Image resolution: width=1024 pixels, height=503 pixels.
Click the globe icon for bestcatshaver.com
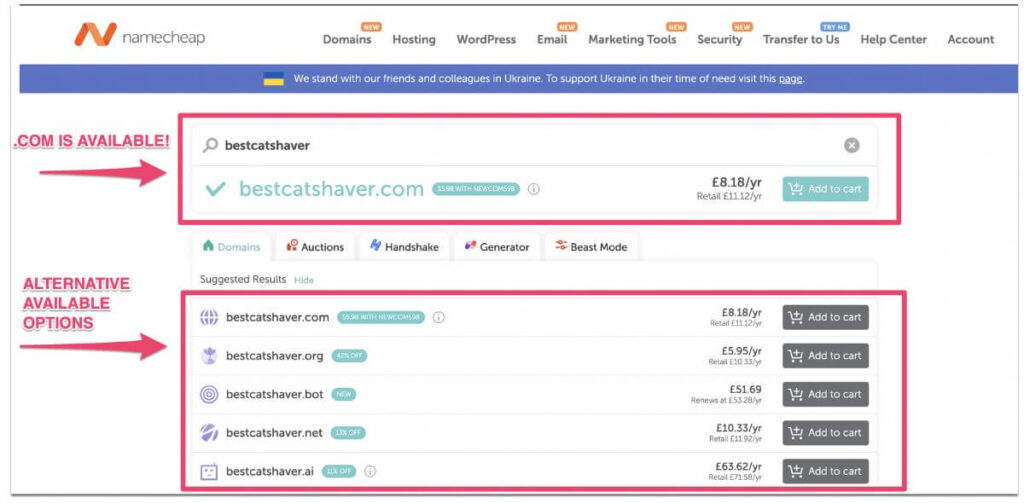(x=209, y=317)
